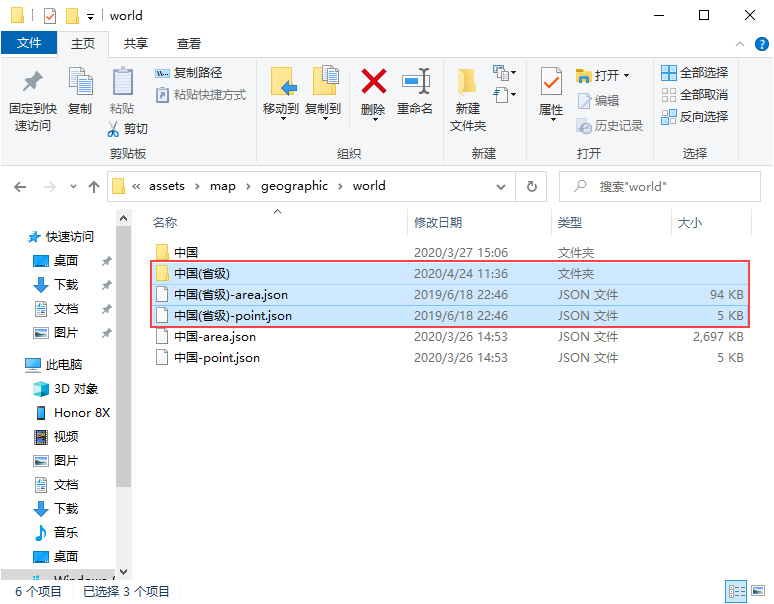Screen dimensions: 774x604
Task: Open recent locations dropdown arrow
Action: (73, 187)
